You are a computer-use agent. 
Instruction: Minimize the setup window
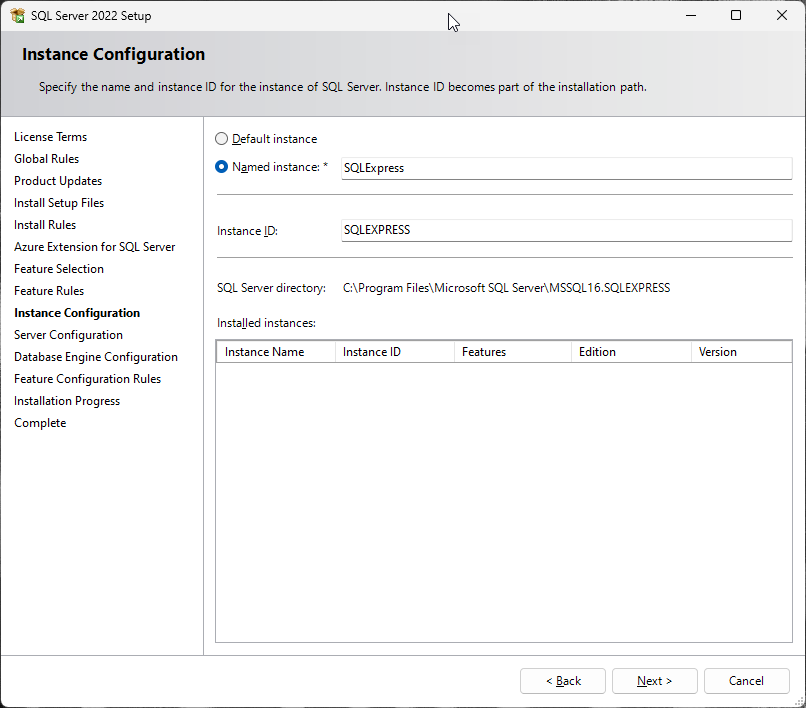click(x=690, y=16)
